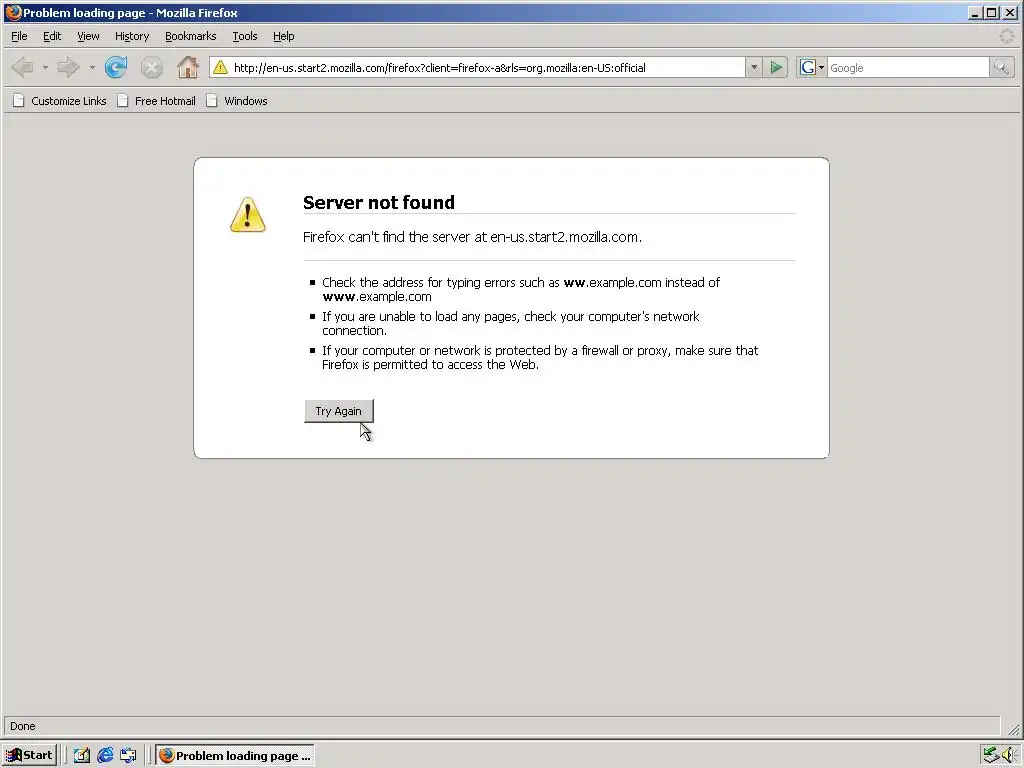Click the Try Again button
This screenshot has width=1024, height=768.
tap(338, 411)
